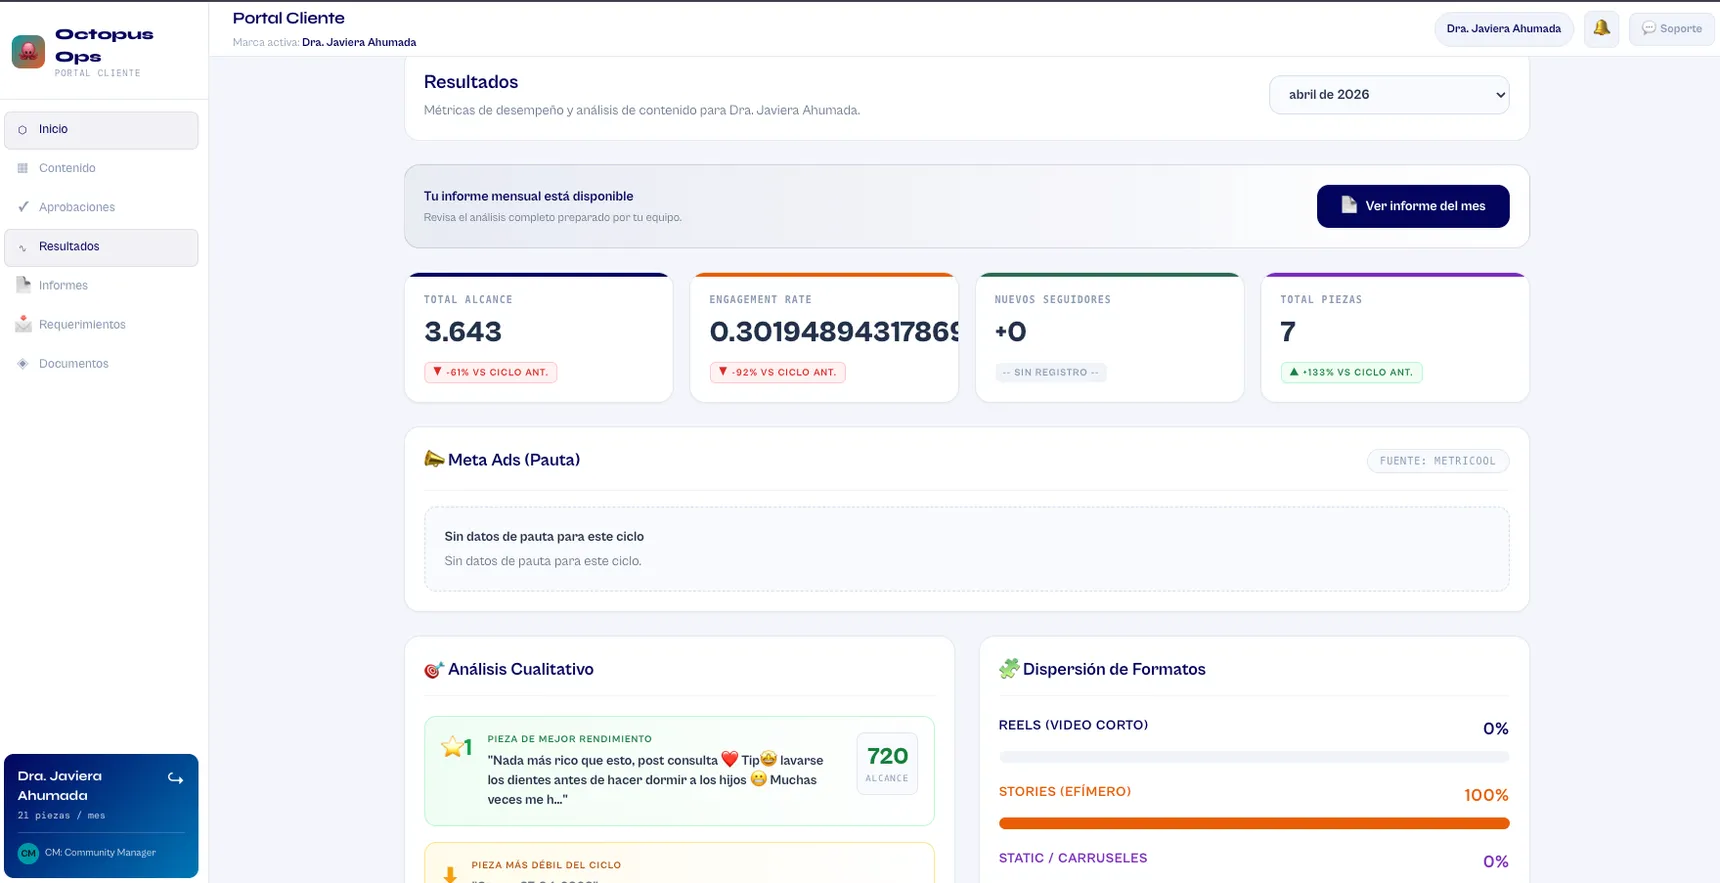The width and height of the screenshot is (1720, 883).
Task: Click the Pieza más débil del ciclo label
Action: (546, 865)
